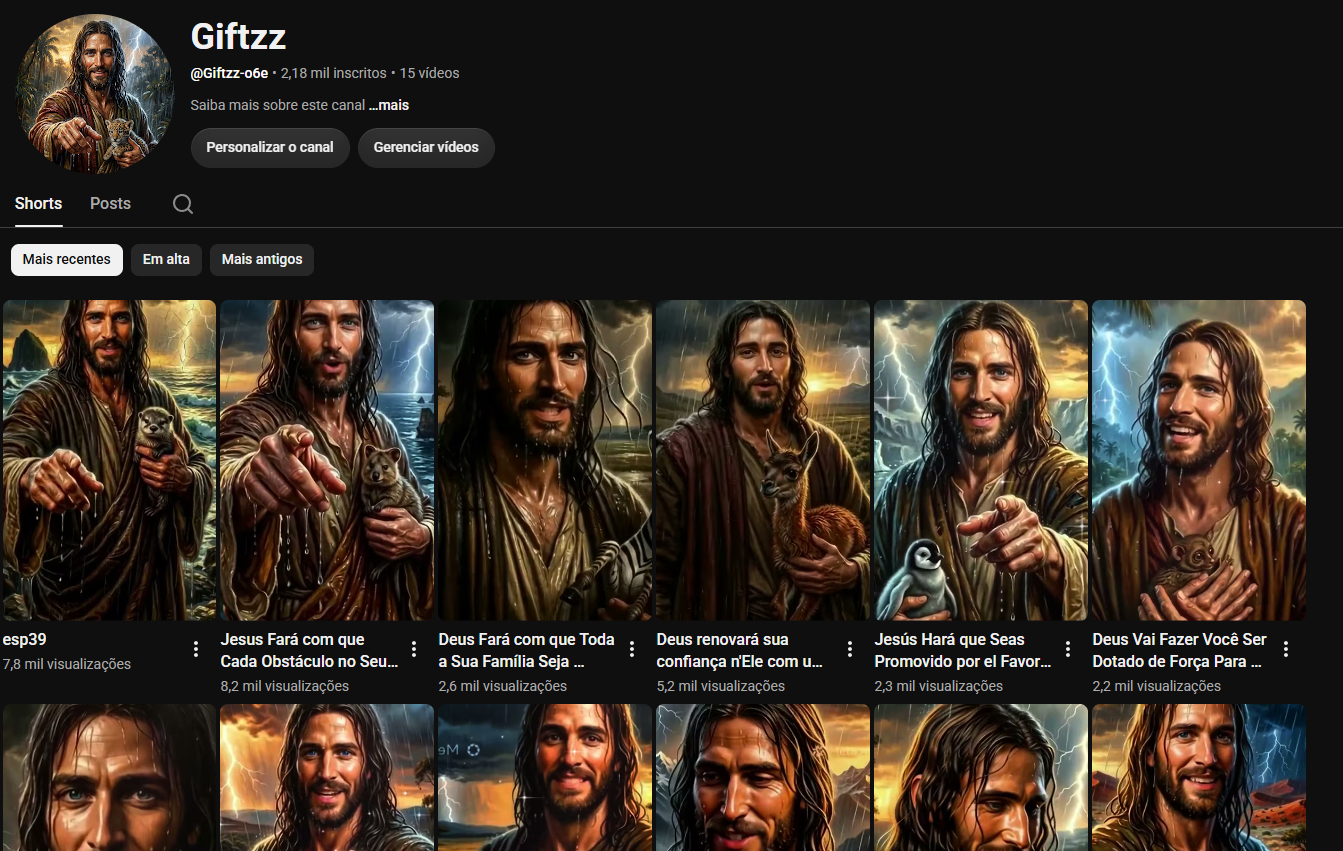Click the Giftzz channel profile picture
1343x851 pixels.
[96, 94]
